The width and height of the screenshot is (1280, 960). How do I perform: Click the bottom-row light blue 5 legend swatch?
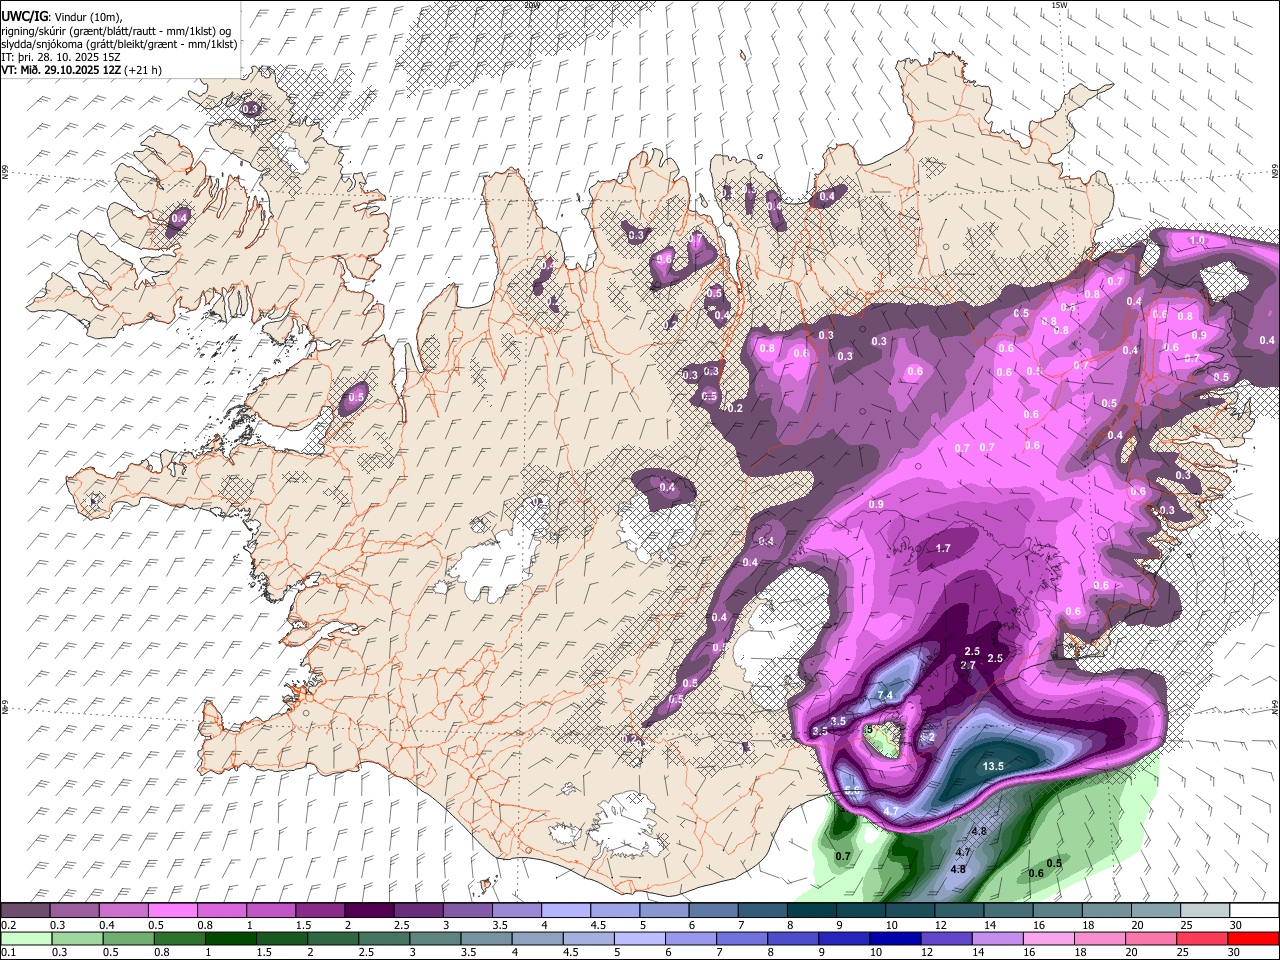tap(640, 938)
